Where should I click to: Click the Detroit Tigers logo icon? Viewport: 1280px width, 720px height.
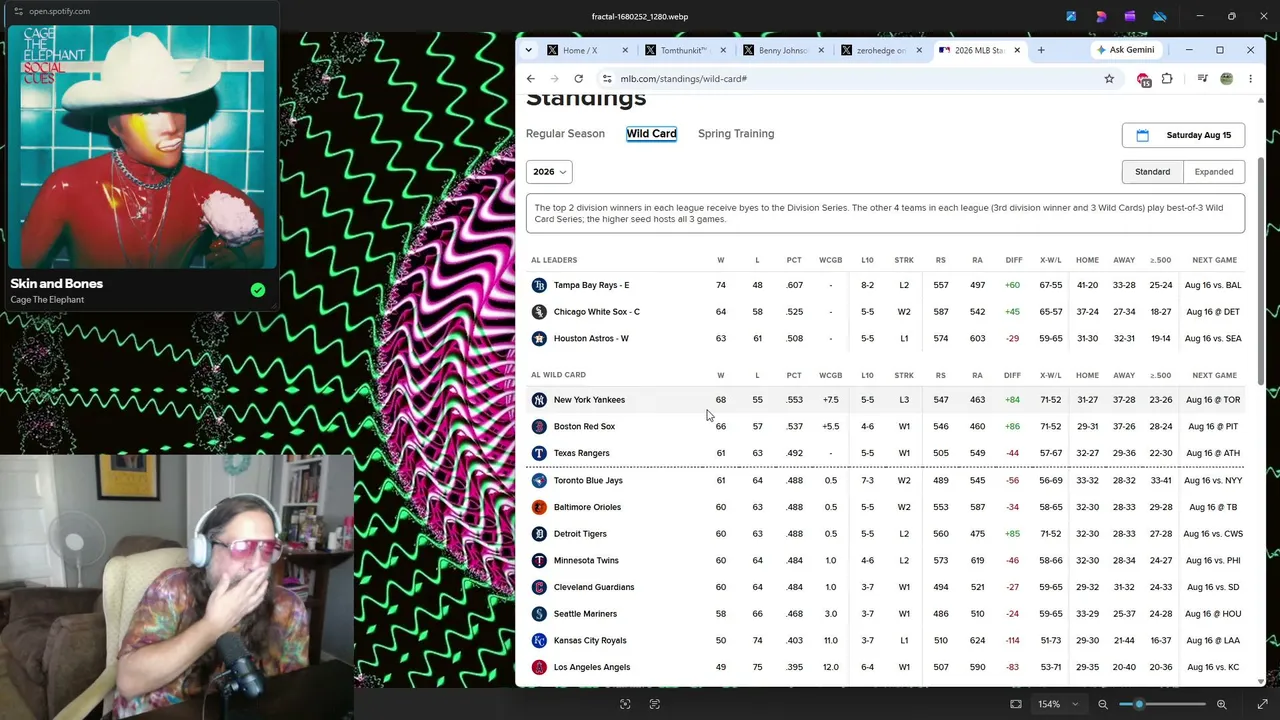[x=539, y=534]
